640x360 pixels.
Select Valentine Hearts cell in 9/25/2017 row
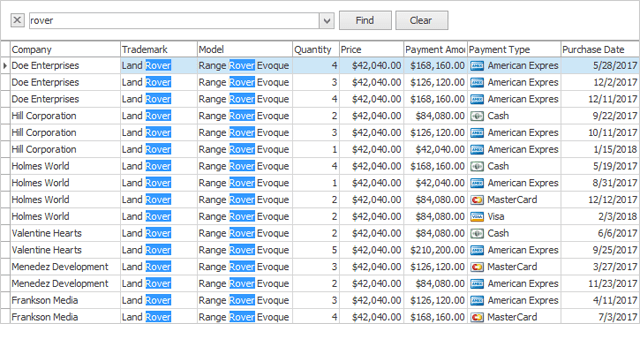(65, 250)
